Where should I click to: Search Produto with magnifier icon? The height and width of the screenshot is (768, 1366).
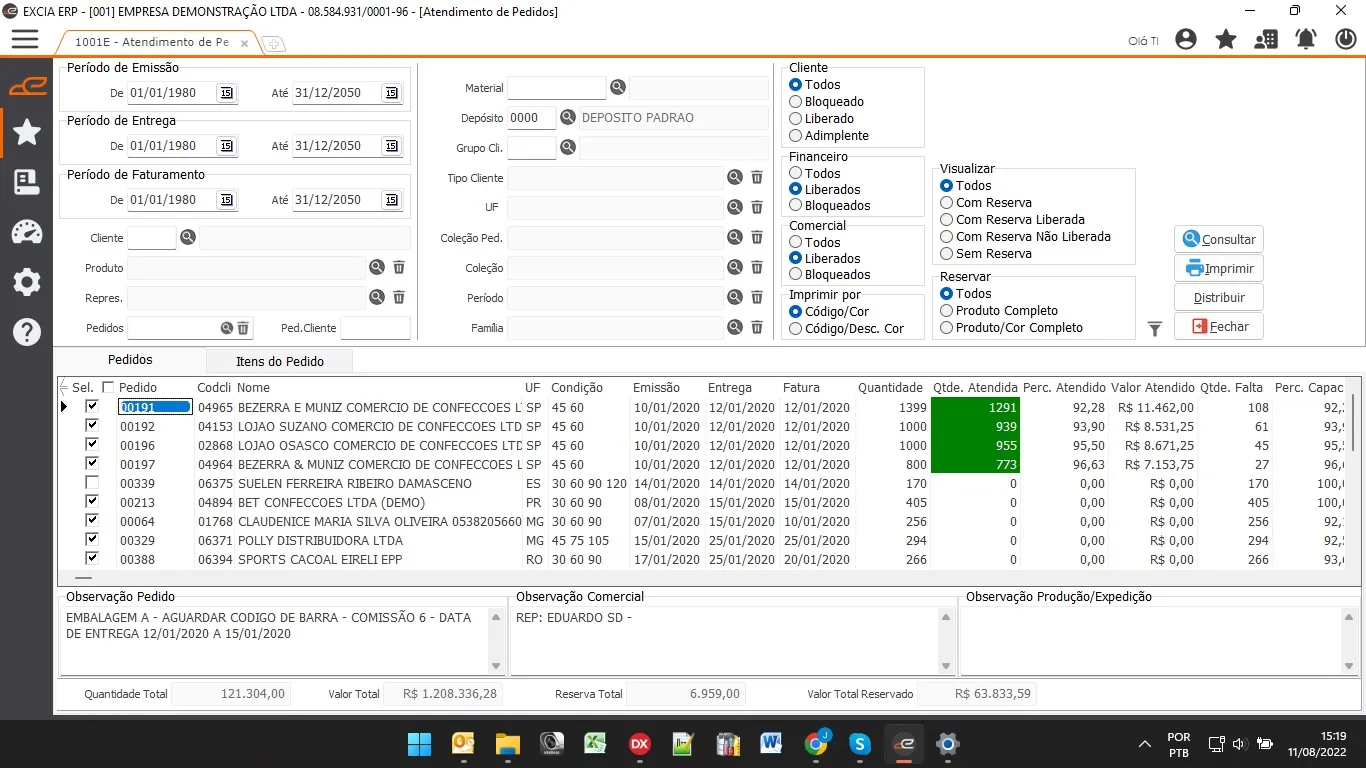click(x=376, y=267)
